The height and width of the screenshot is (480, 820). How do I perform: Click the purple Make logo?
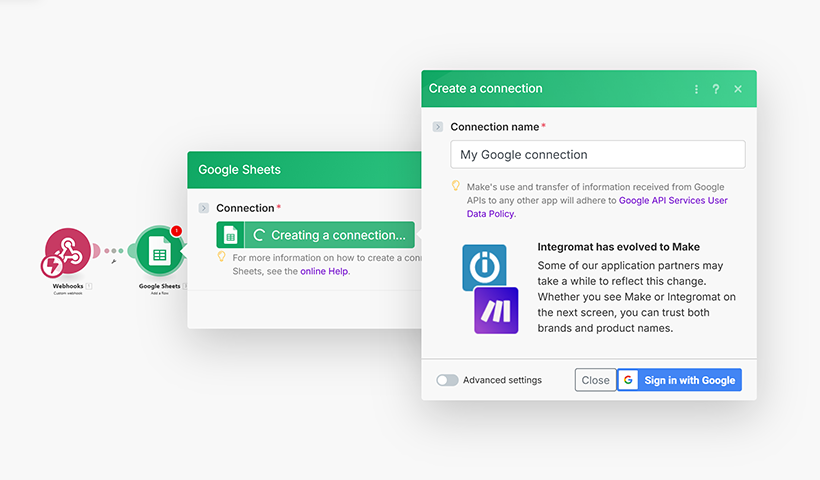pyautogui.click(x=496, y=310)
